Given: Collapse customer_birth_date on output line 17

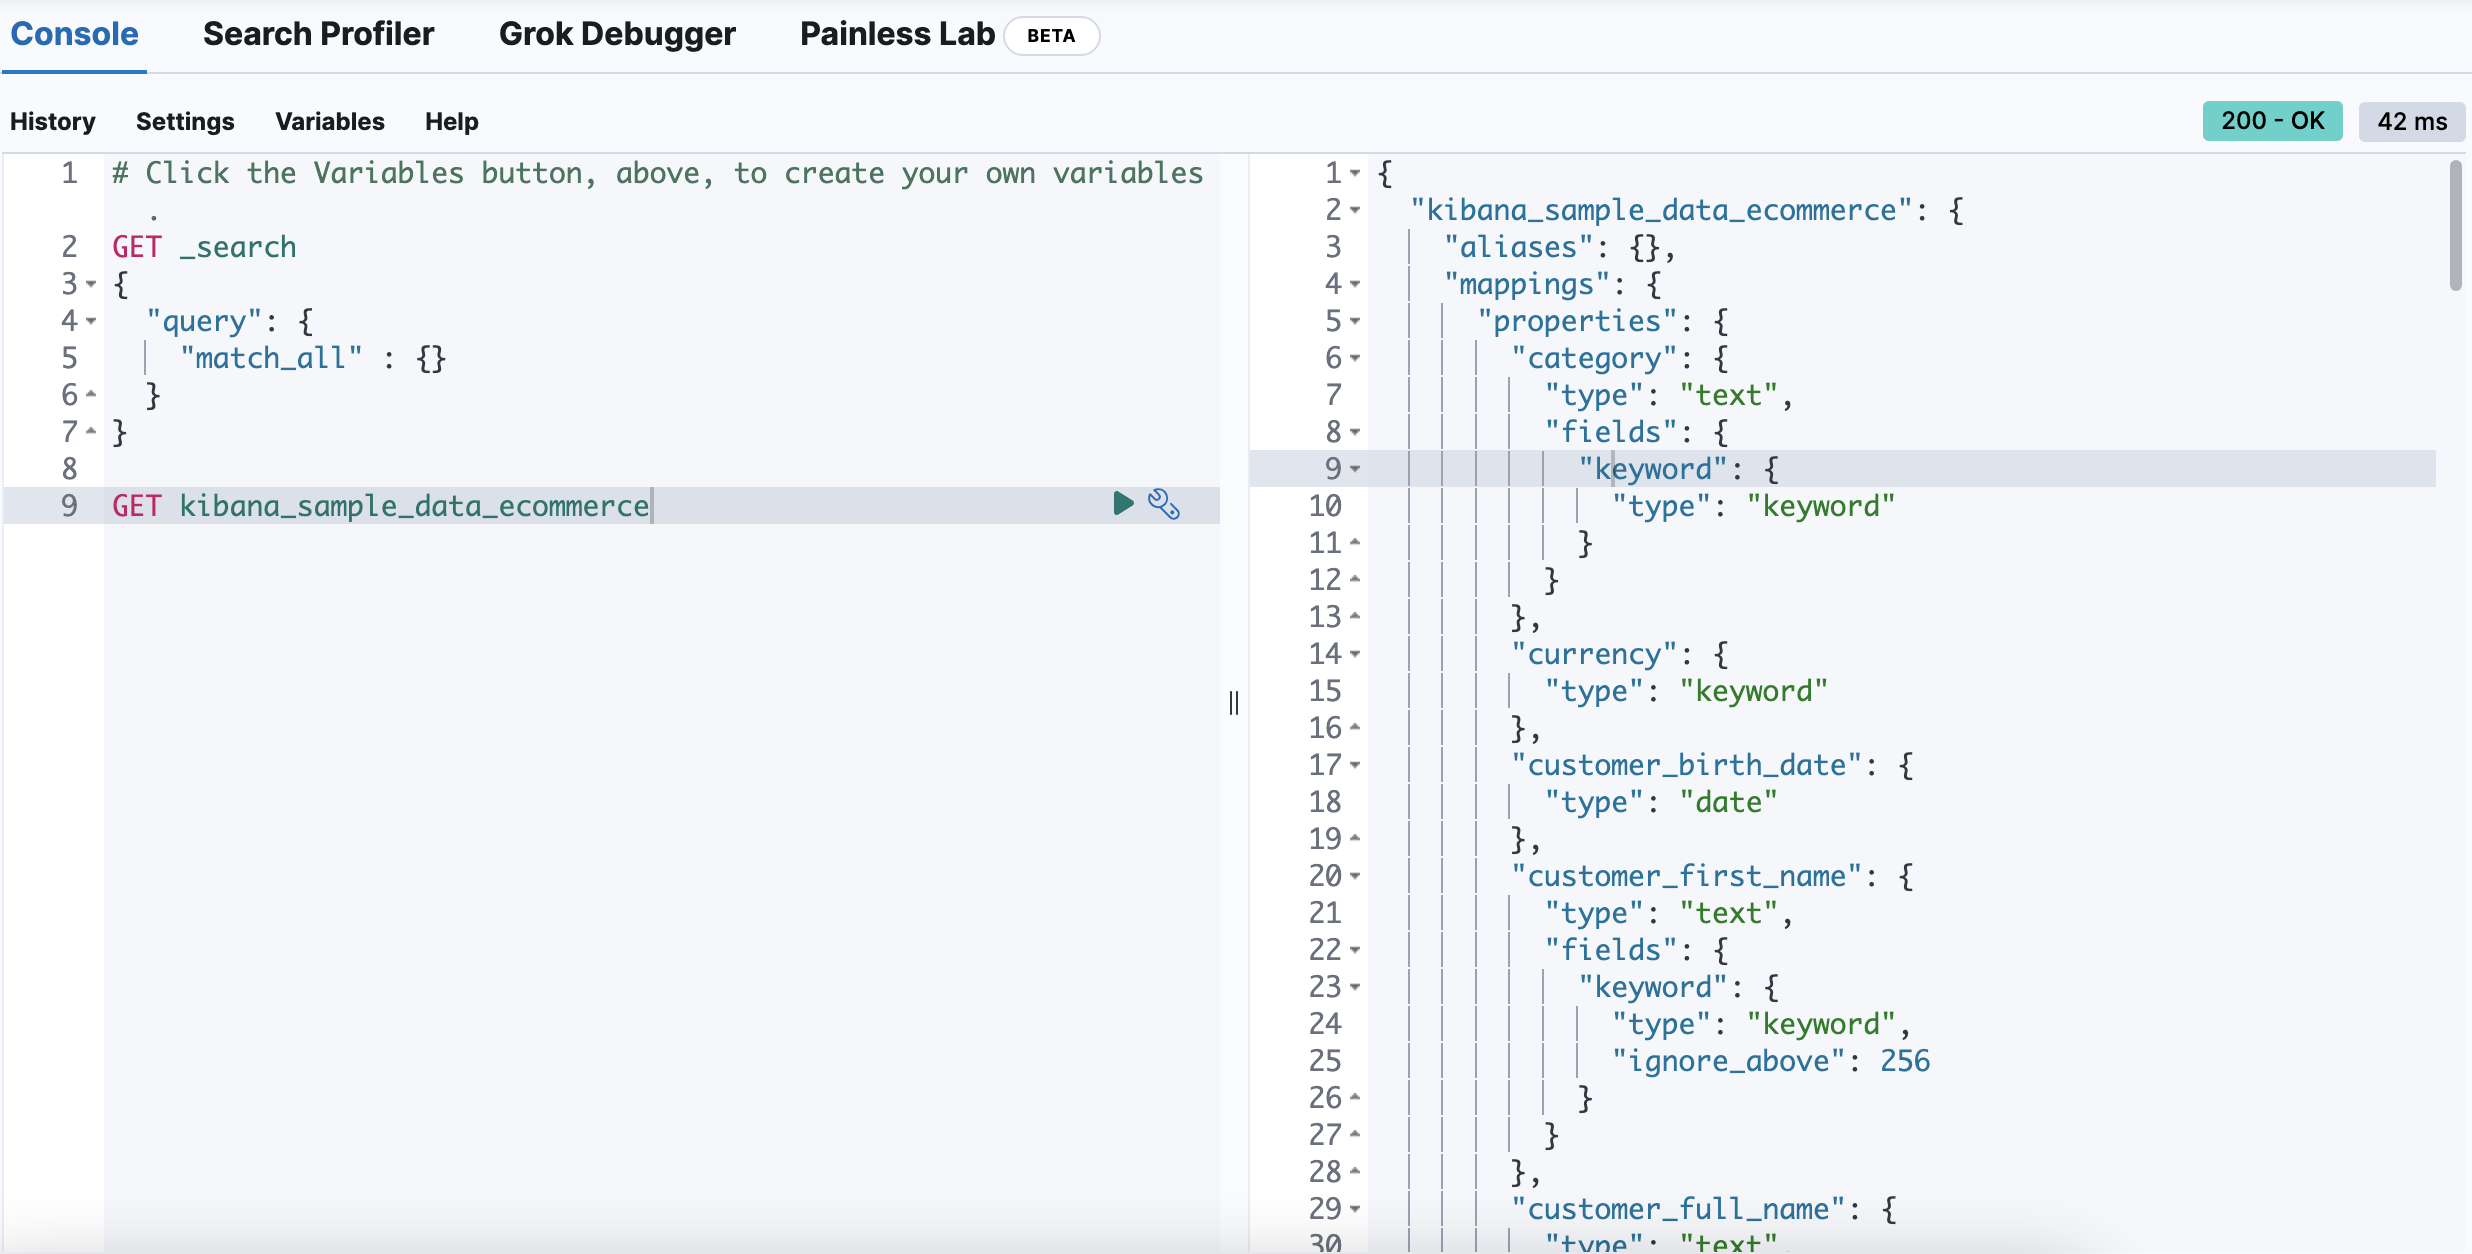Looking at the screenshot, I should pyautogui.click(x=1355, y=765).
